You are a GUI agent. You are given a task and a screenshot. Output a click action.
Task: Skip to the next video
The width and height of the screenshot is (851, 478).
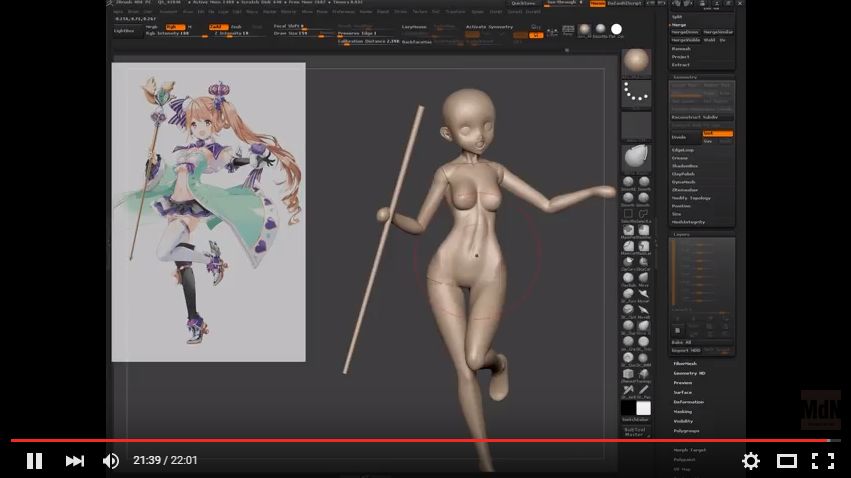tap(75, 461)
